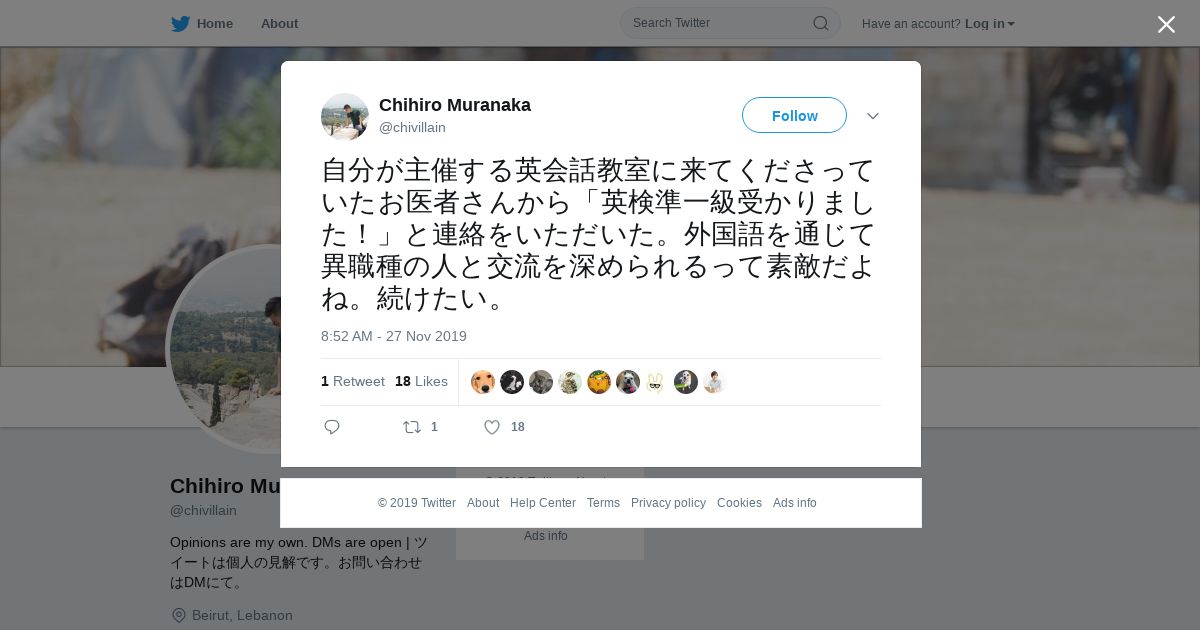View the 1 Retweet list

coord(353,381)
